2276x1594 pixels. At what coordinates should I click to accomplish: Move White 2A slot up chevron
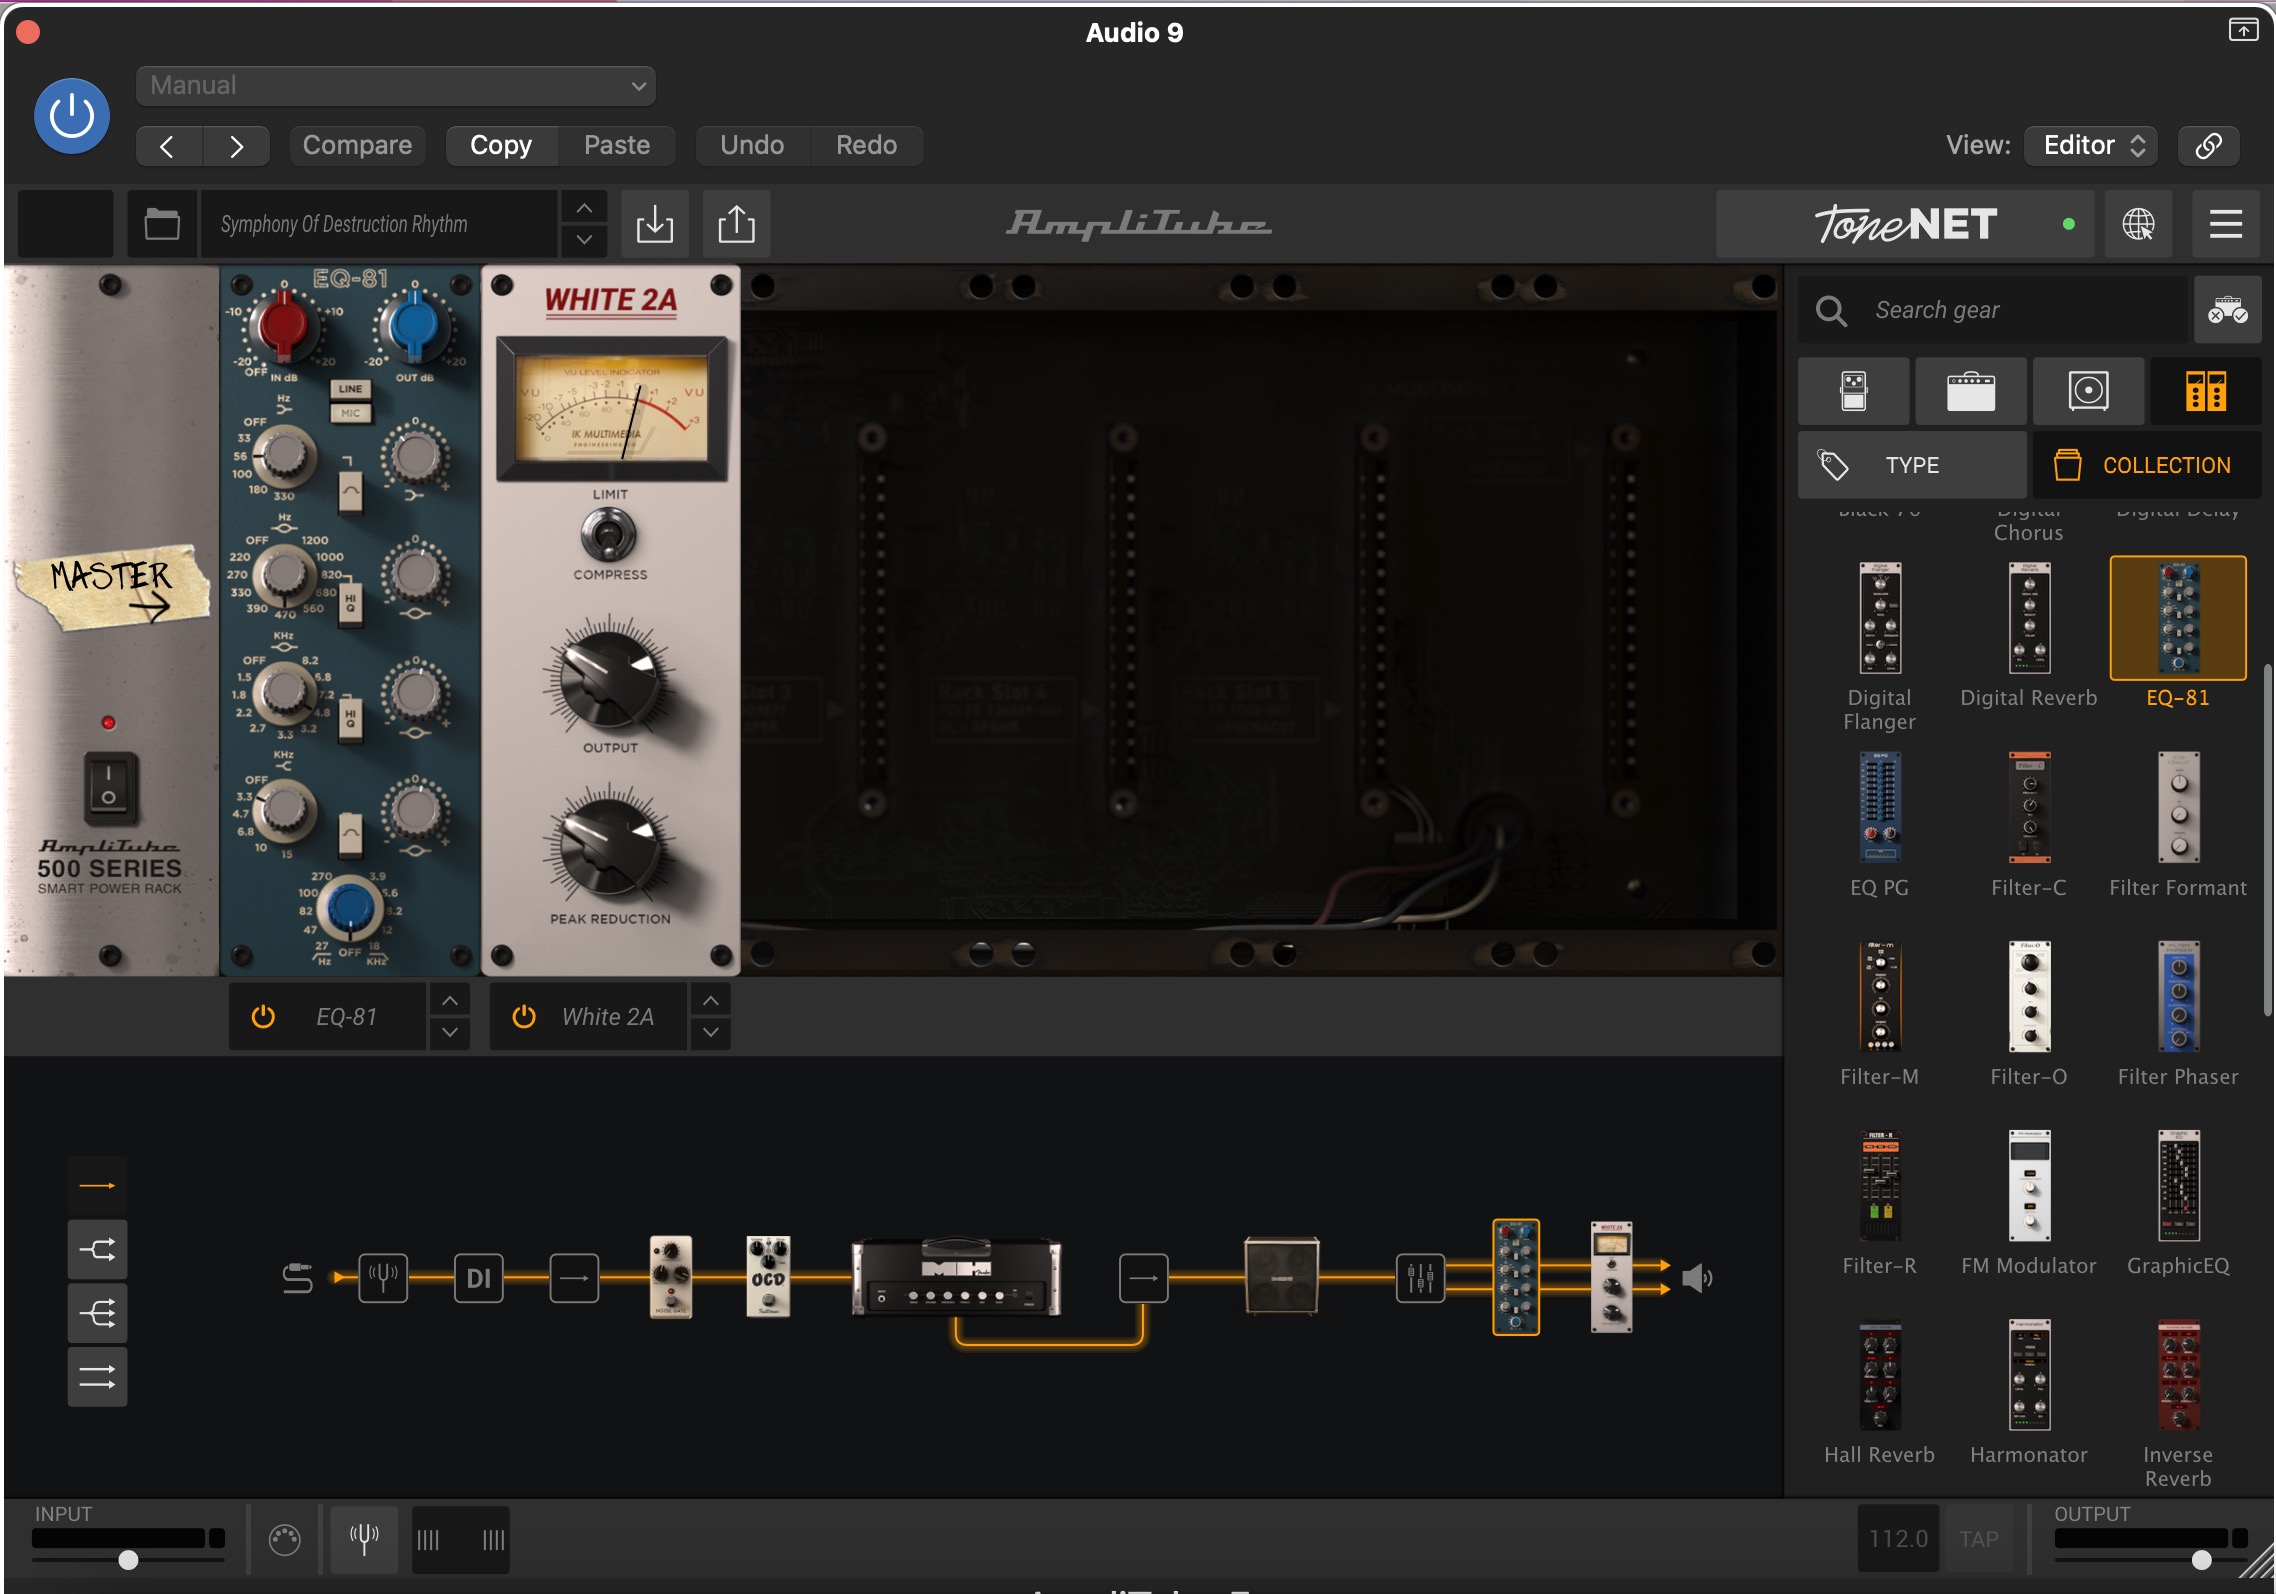711,1001
